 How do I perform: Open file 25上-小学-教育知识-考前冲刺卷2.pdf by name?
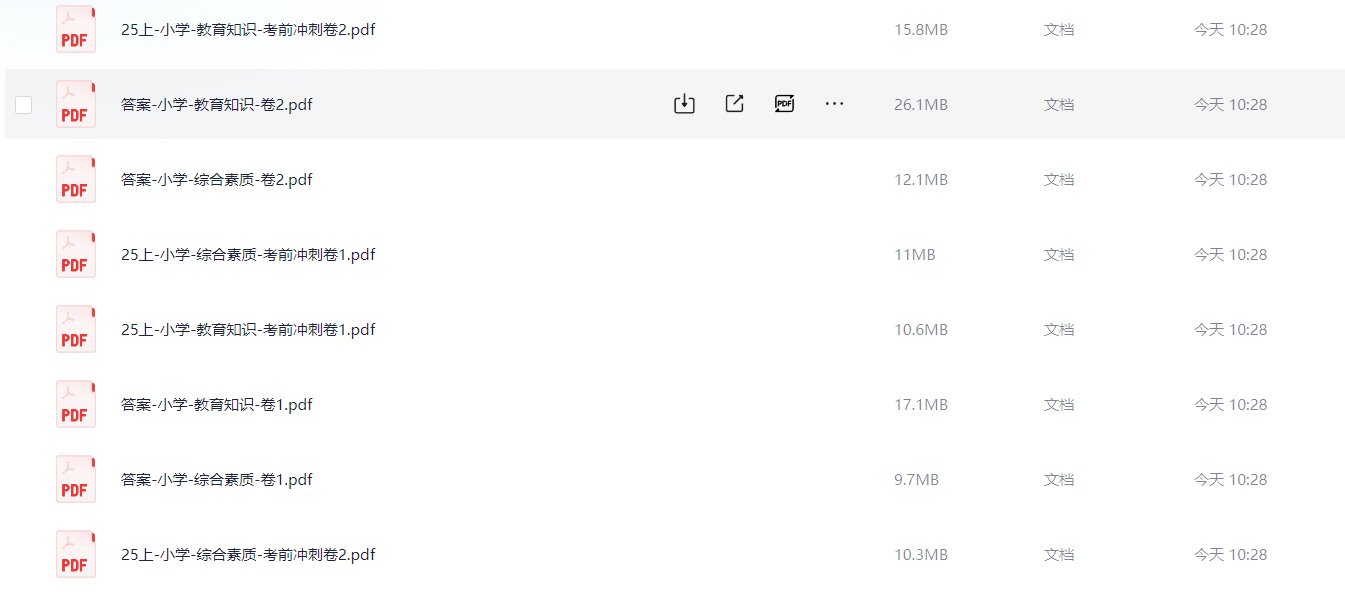pos(248,30)
